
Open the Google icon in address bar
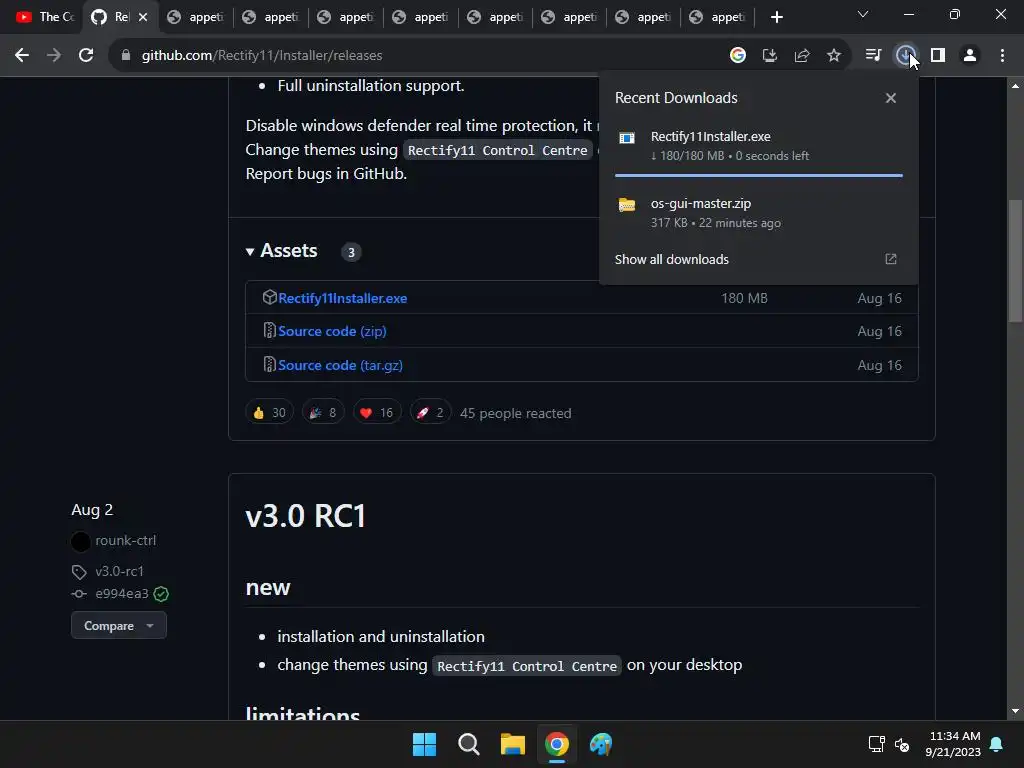point(738,56)
